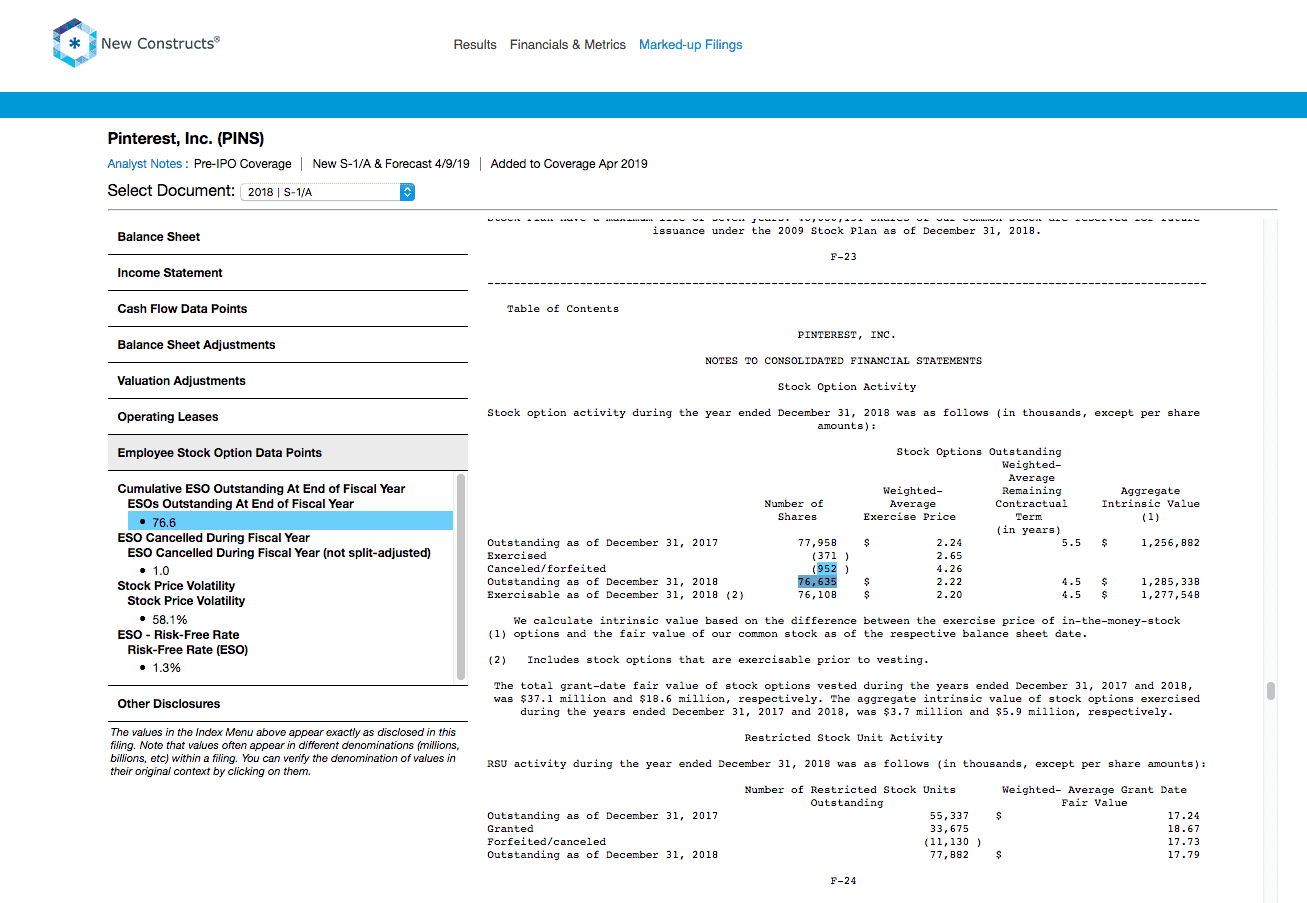Click the Pinterest, Inc. (PINS) title
Screen dimensions: 1307x903
click(x=186, y=139)
